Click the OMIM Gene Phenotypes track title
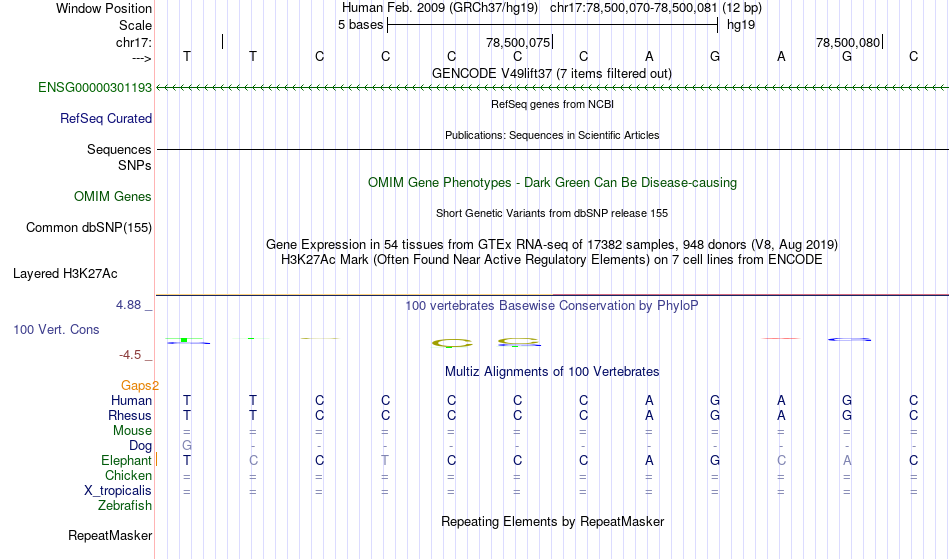Viewport: 950px width, 559px height. coord(552,182)
